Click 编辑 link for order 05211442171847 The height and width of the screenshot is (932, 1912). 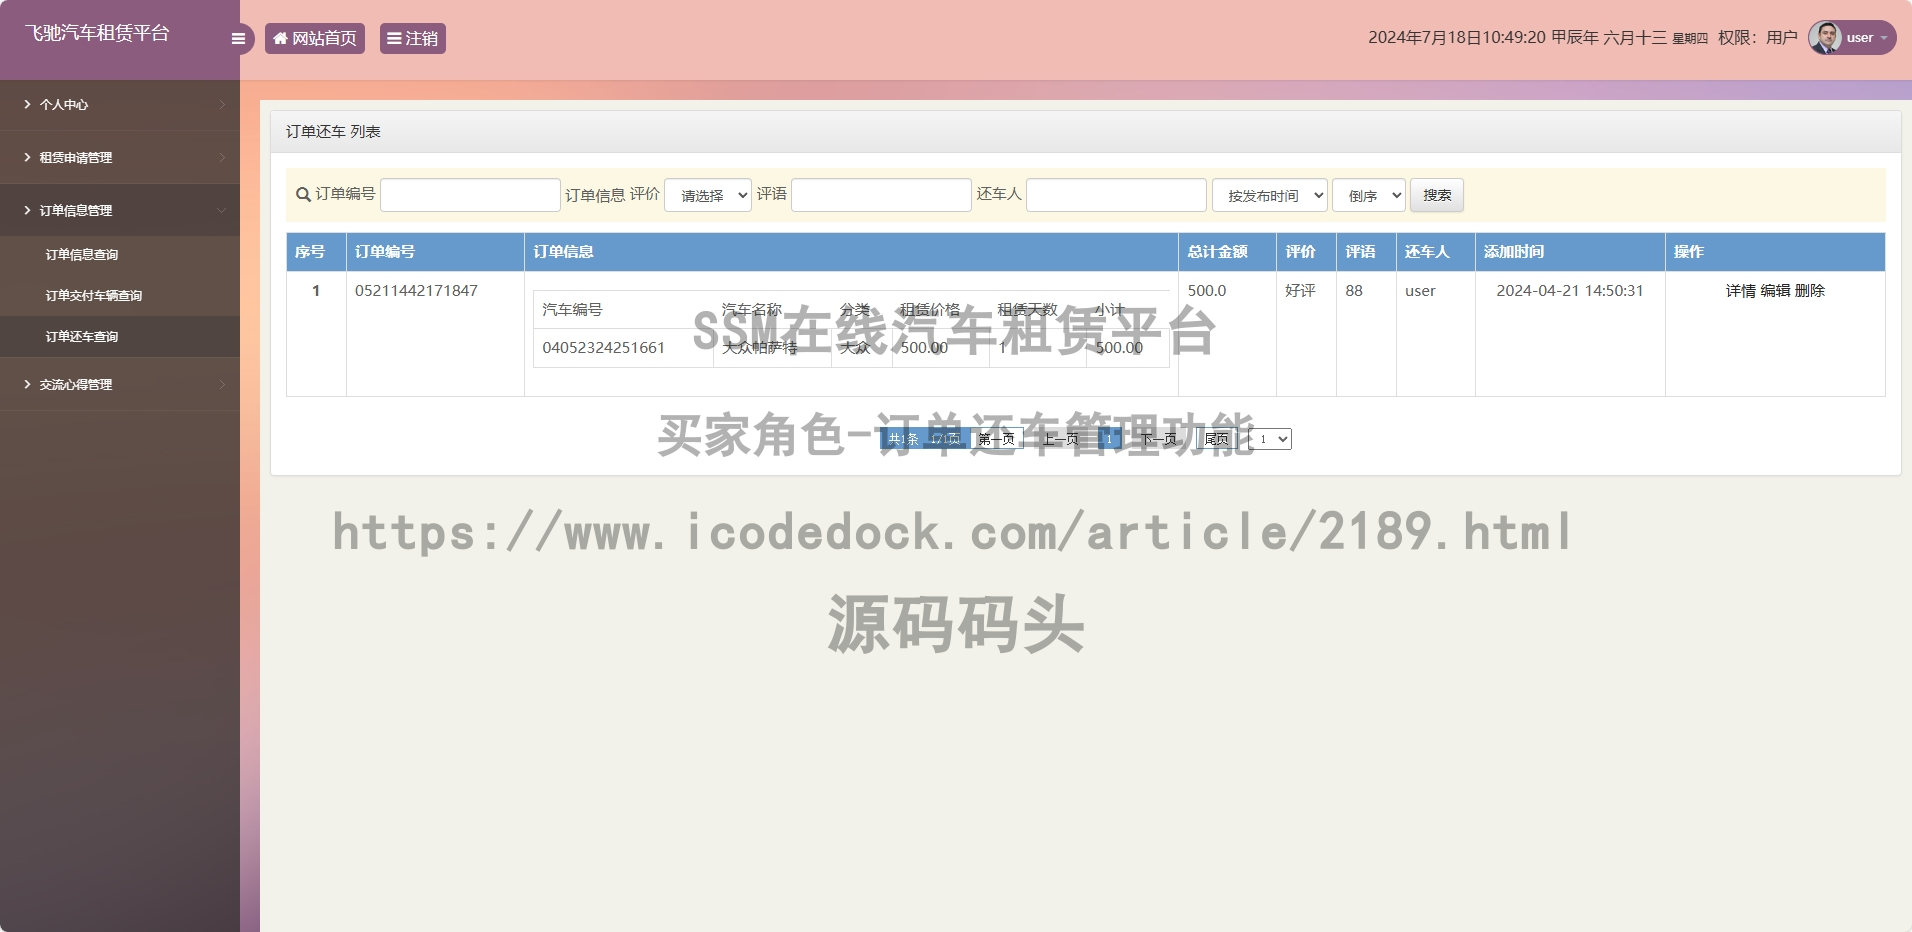[x=1775, y=291]
